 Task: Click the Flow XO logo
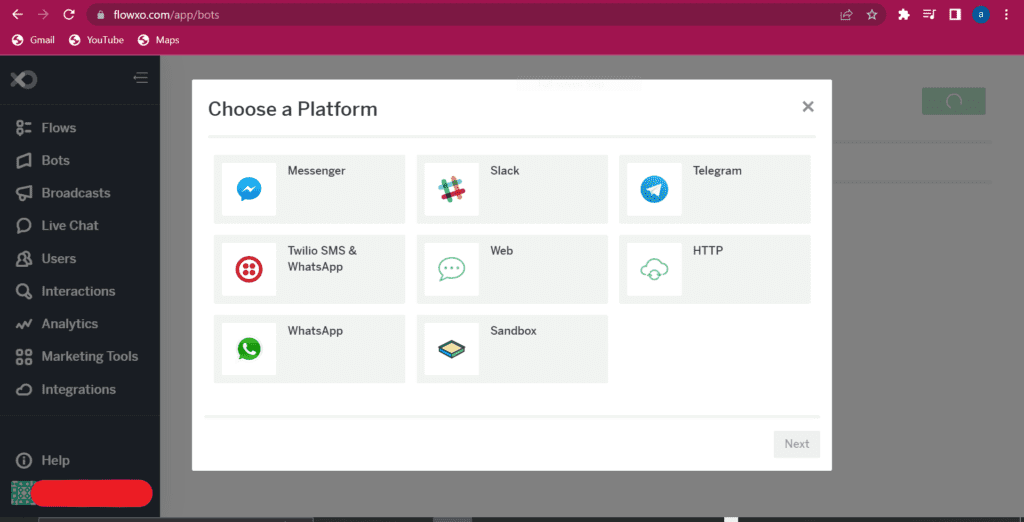24,80
